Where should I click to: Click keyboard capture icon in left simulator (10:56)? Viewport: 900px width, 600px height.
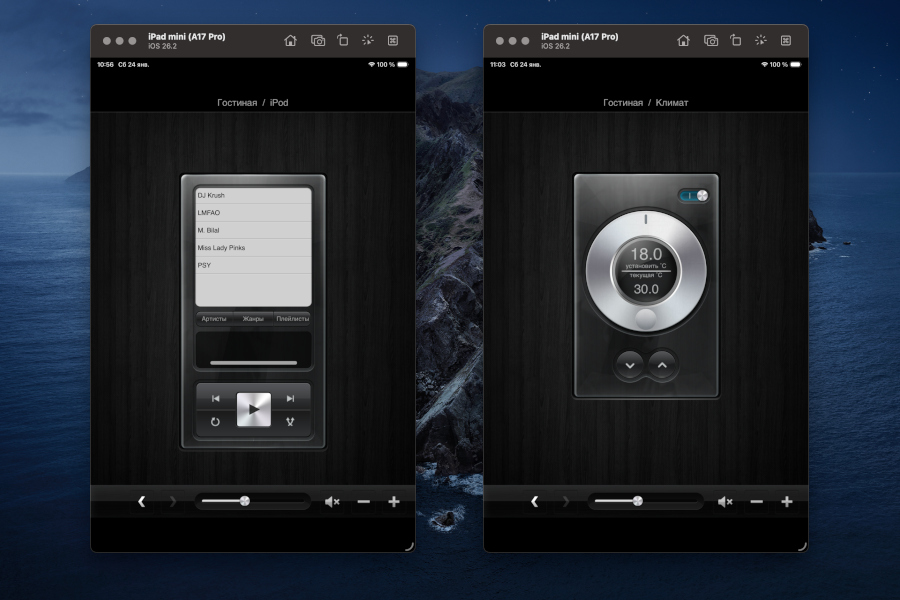pyautogui.click(x=393, y=40)
